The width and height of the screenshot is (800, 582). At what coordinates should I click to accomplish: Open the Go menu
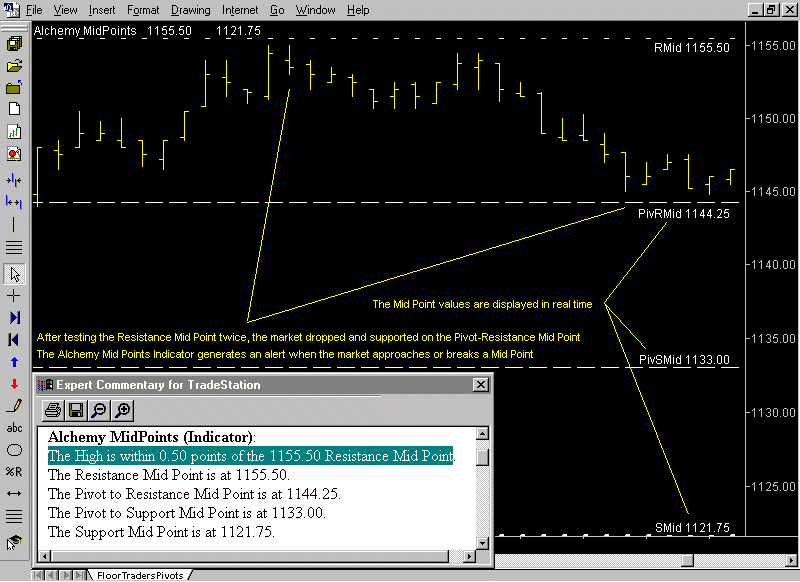tap(277, 10)
